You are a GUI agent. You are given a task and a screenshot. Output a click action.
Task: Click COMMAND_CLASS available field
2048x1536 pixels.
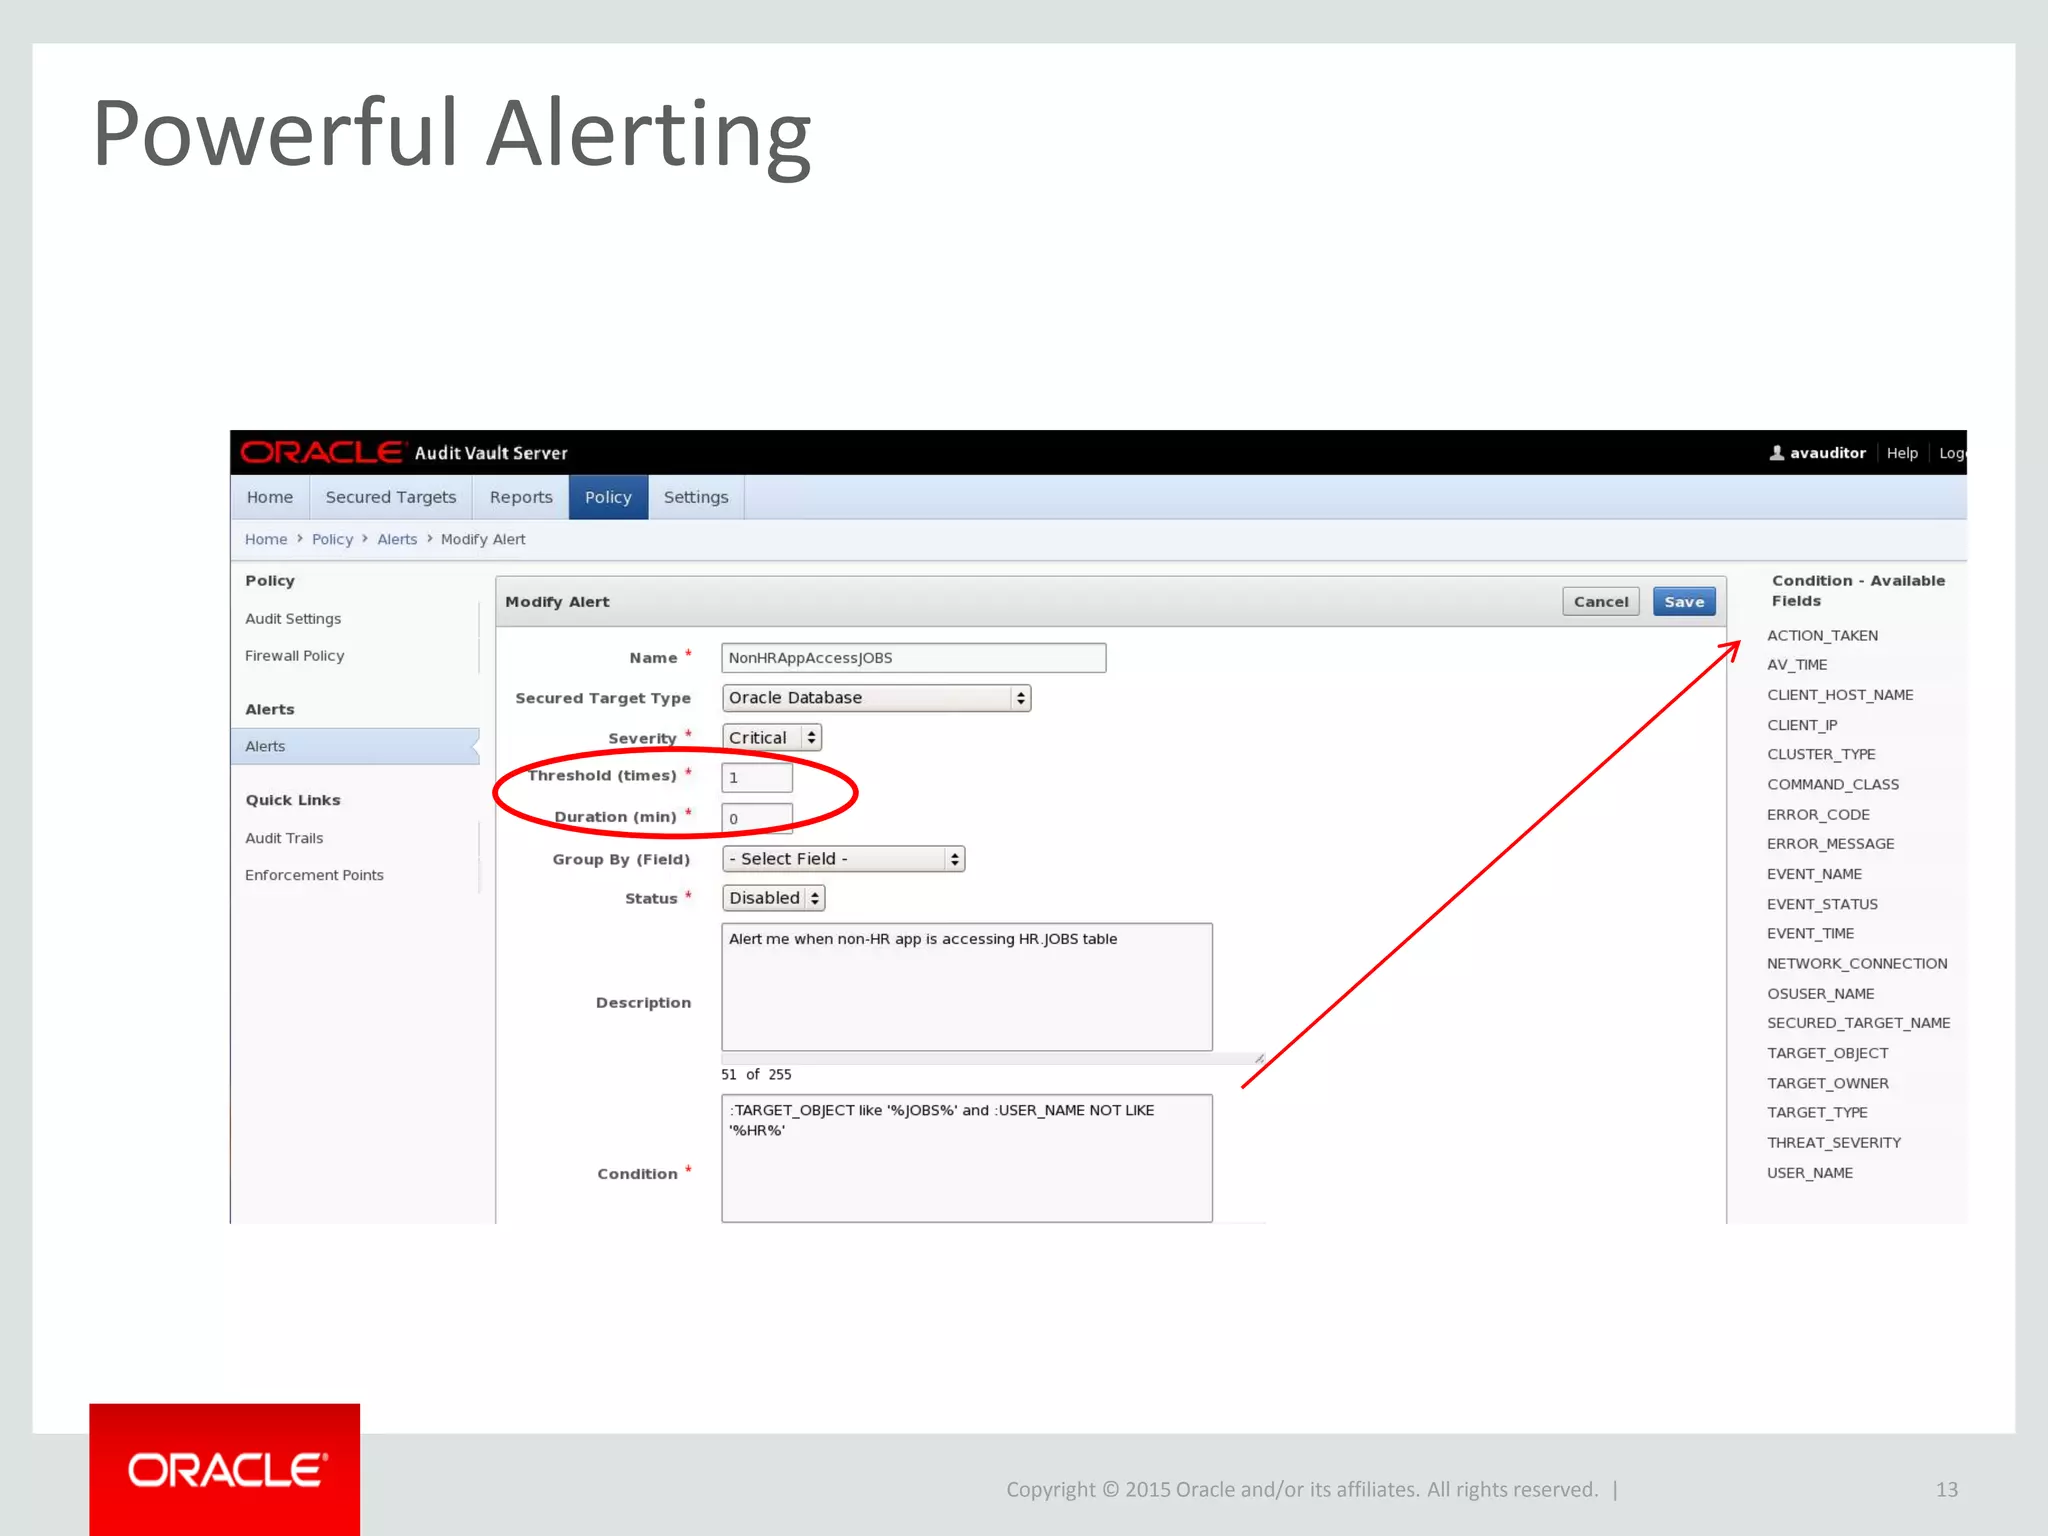pos(1833,785)
